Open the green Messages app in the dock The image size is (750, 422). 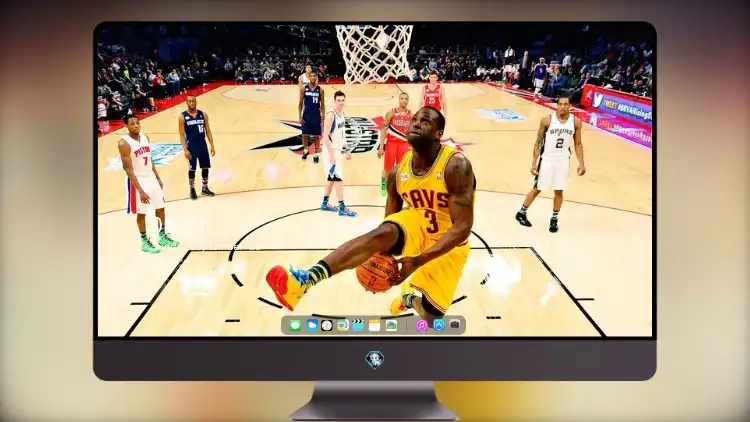point(295,325)
